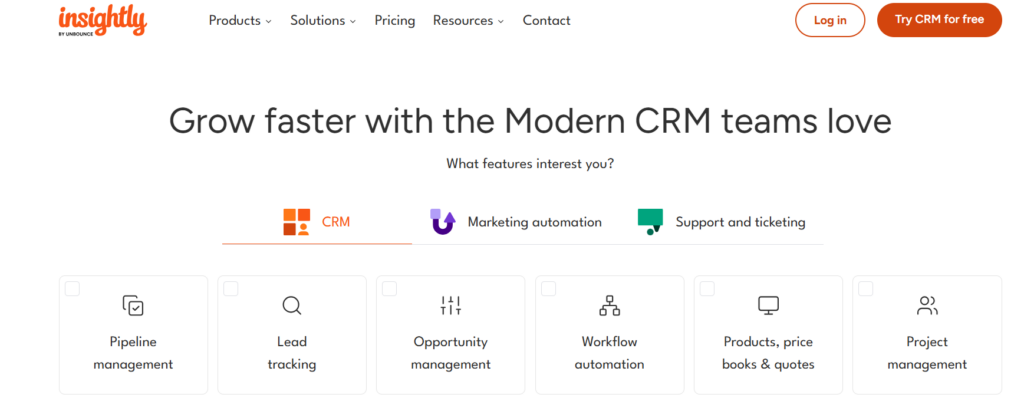This screenshot has width=1024, height=414.
Task: Tick the Lead tracking checkbox
Action: pos(231,289)
